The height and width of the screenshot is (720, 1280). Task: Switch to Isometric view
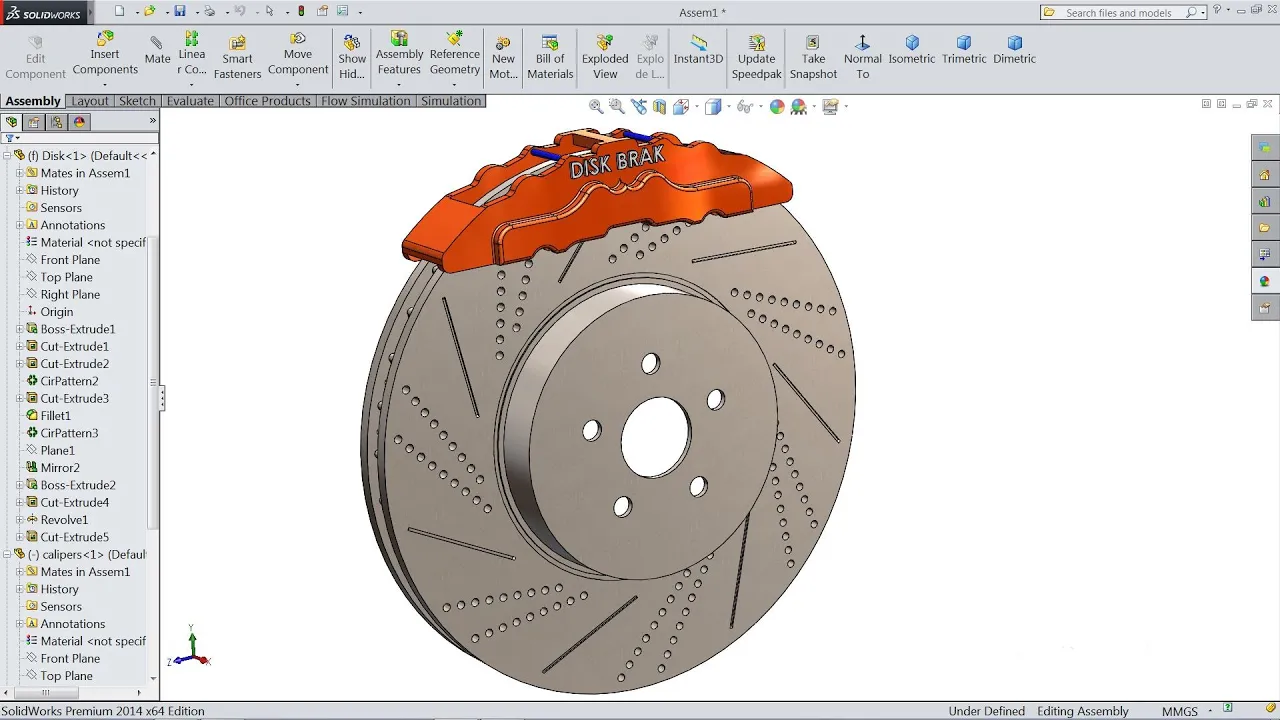[912, 50]
